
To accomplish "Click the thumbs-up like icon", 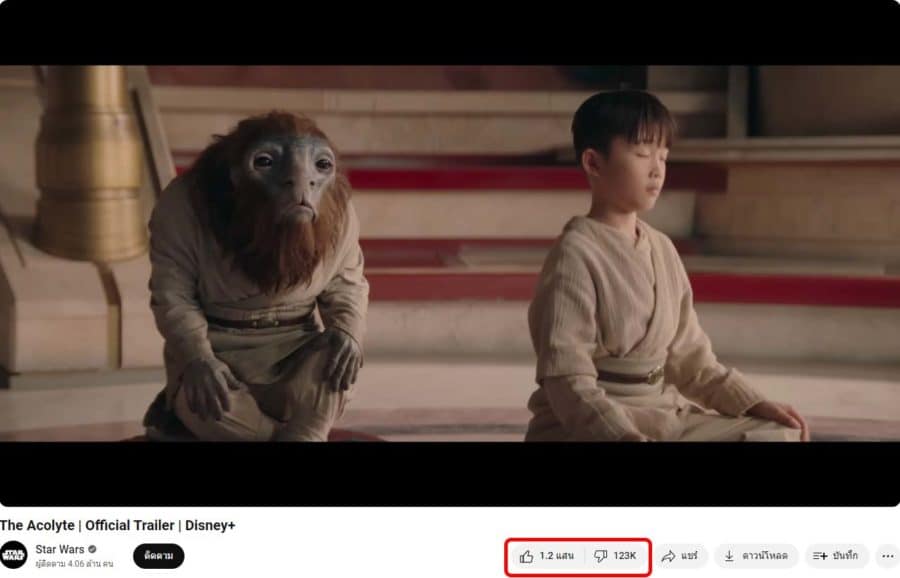I will tap(526, 556).
